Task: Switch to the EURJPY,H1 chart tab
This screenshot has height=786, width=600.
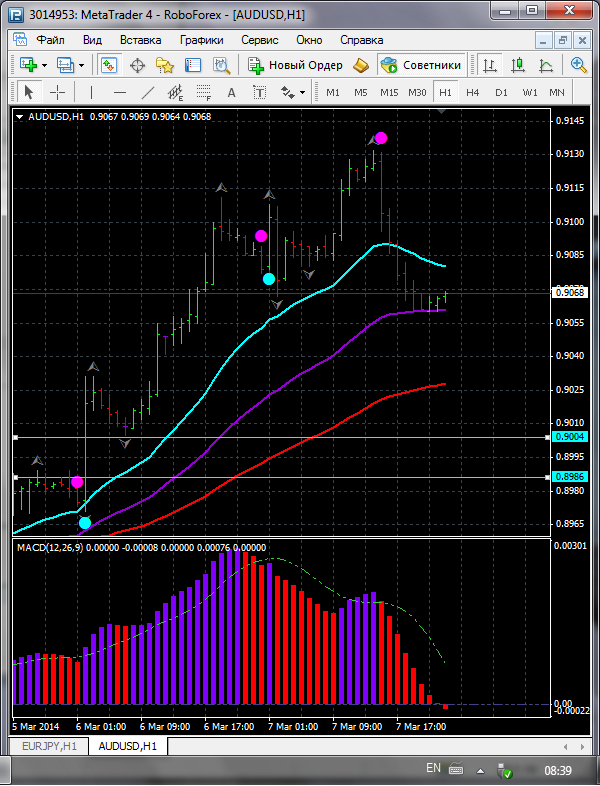Action: coord(49,746)
